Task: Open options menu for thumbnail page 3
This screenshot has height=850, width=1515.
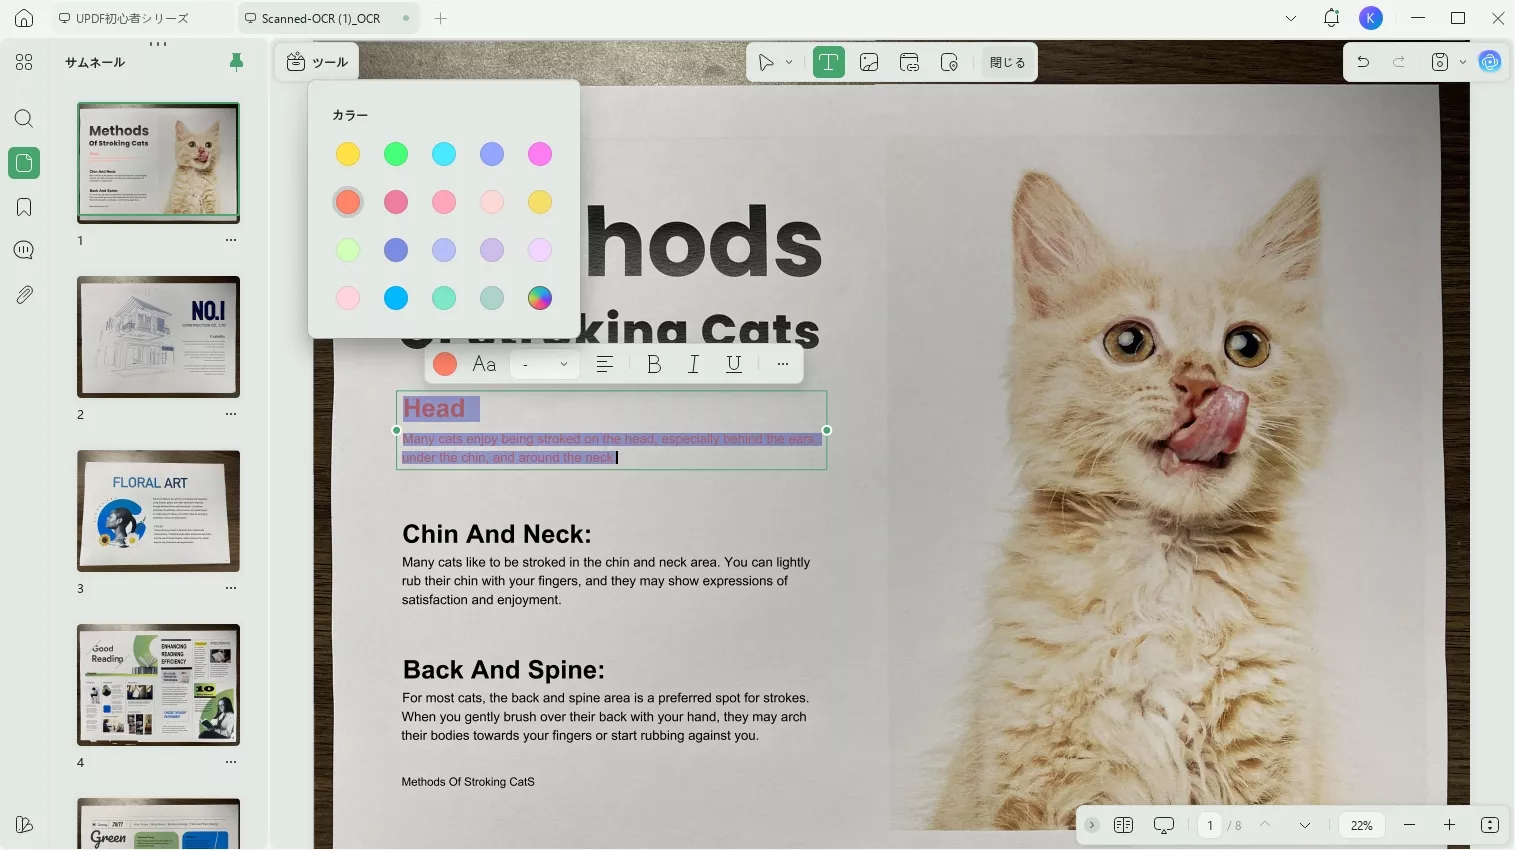Action: [x=231, y=588]
